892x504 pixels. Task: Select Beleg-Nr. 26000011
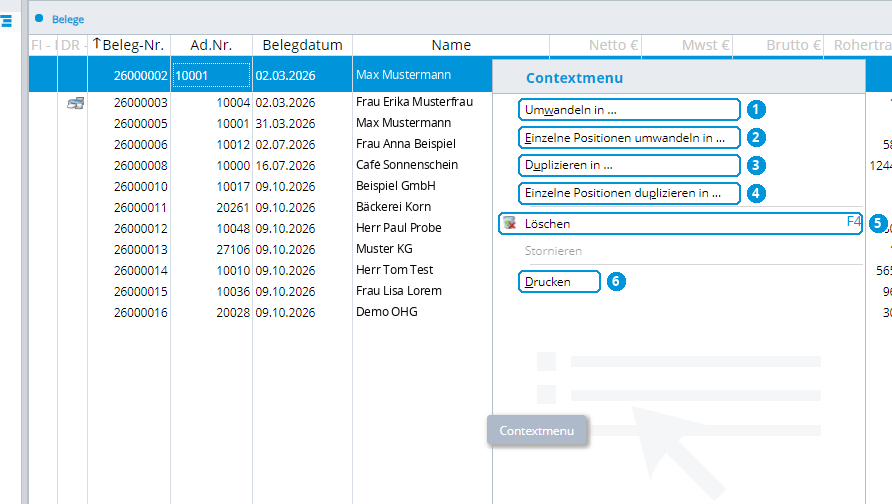[141, 208]
